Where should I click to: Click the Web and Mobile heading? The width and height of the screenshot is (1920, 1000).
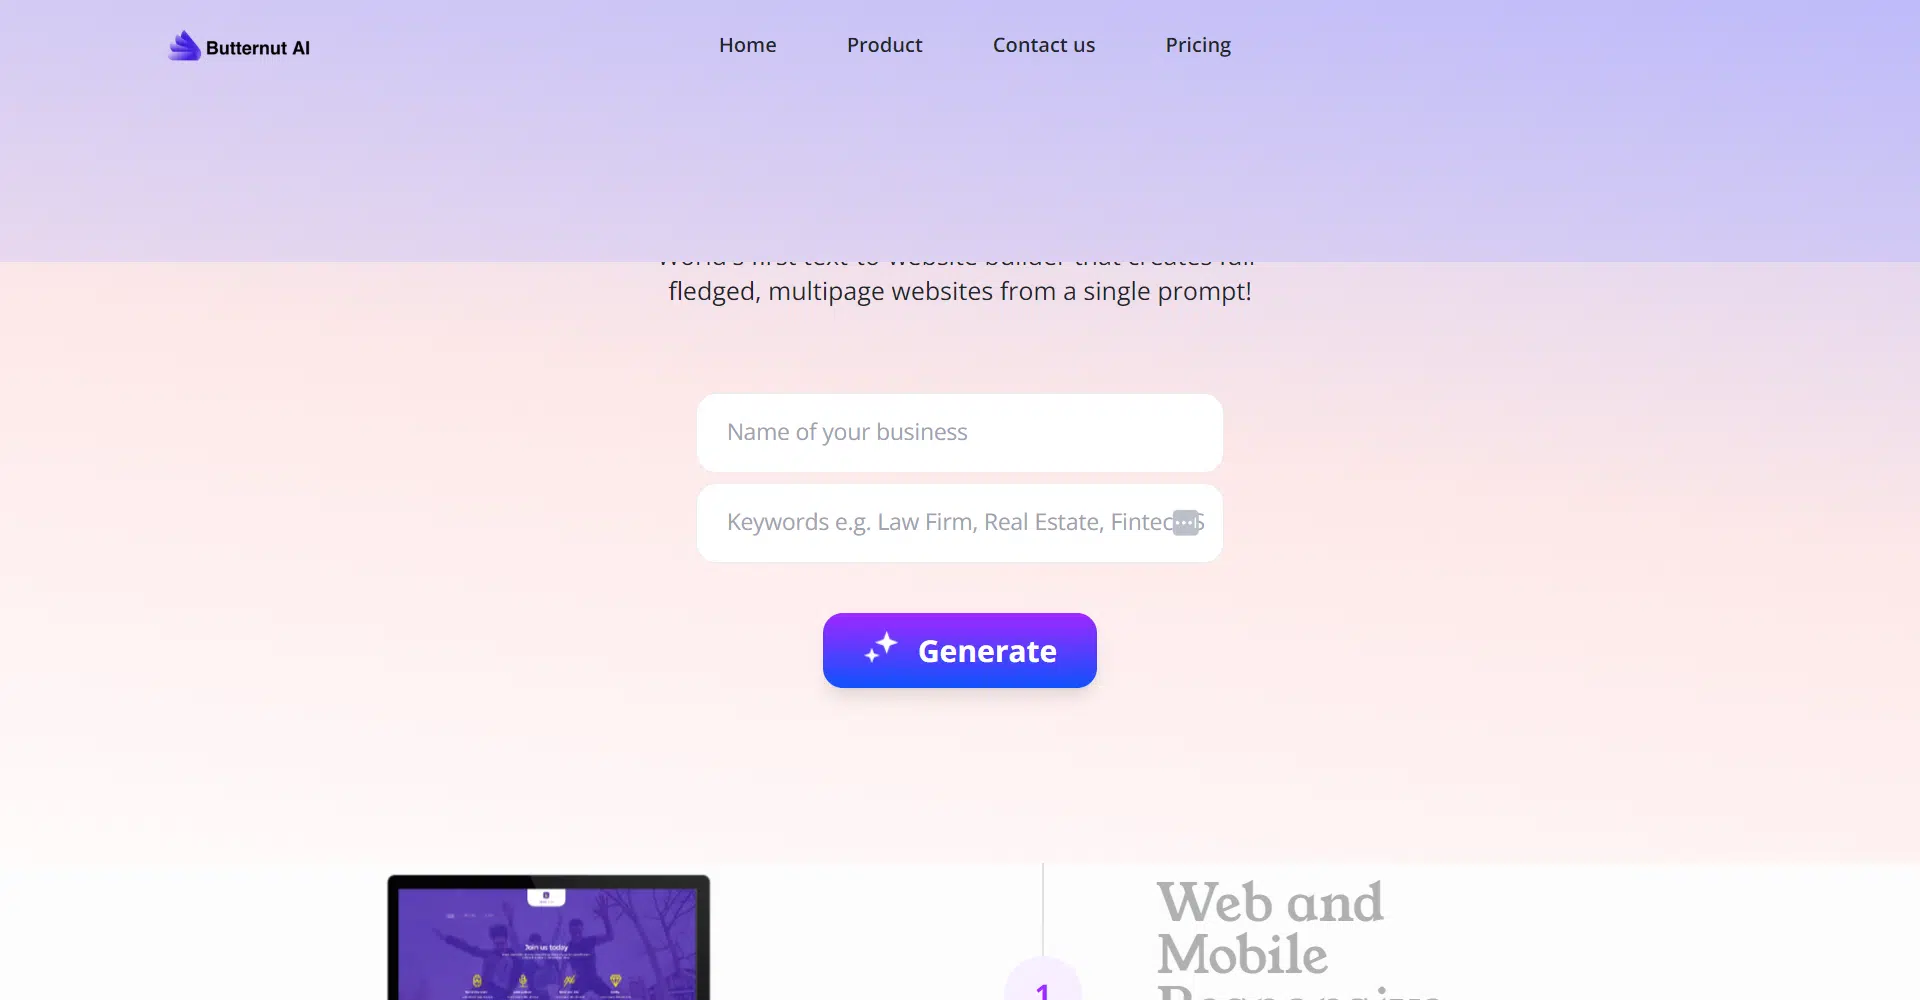[x=1271, y=928]
